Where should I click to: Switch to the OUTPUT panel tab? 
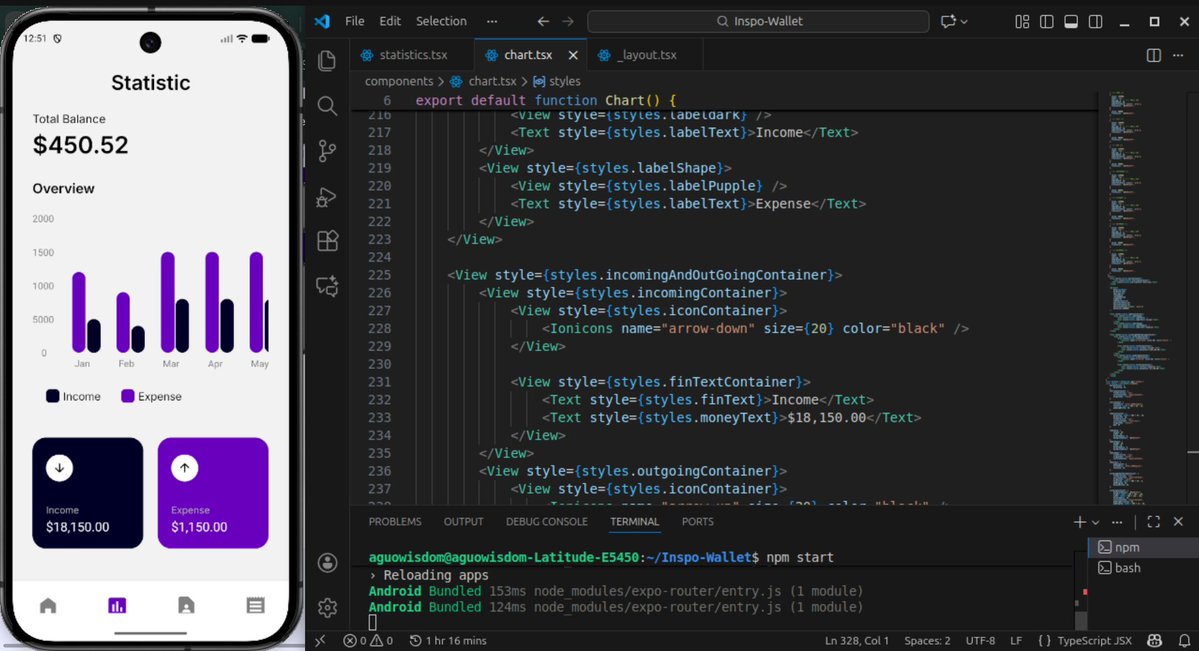(463, 522)
